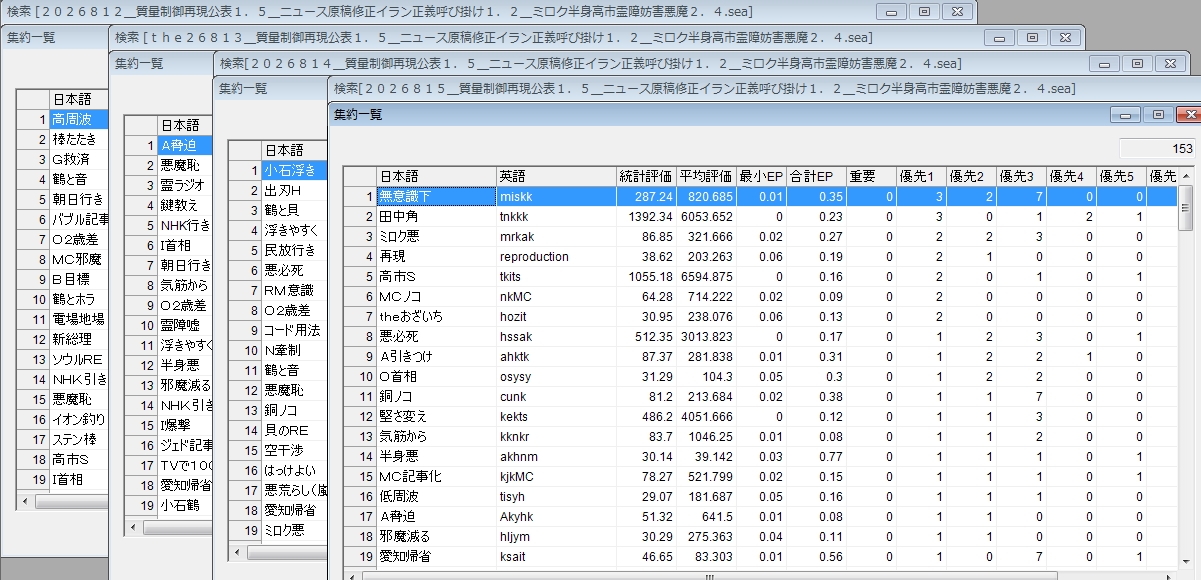Click the reproduction cell
The width and height of the screenshot is (1201, 580).
(x=555, y=257)
